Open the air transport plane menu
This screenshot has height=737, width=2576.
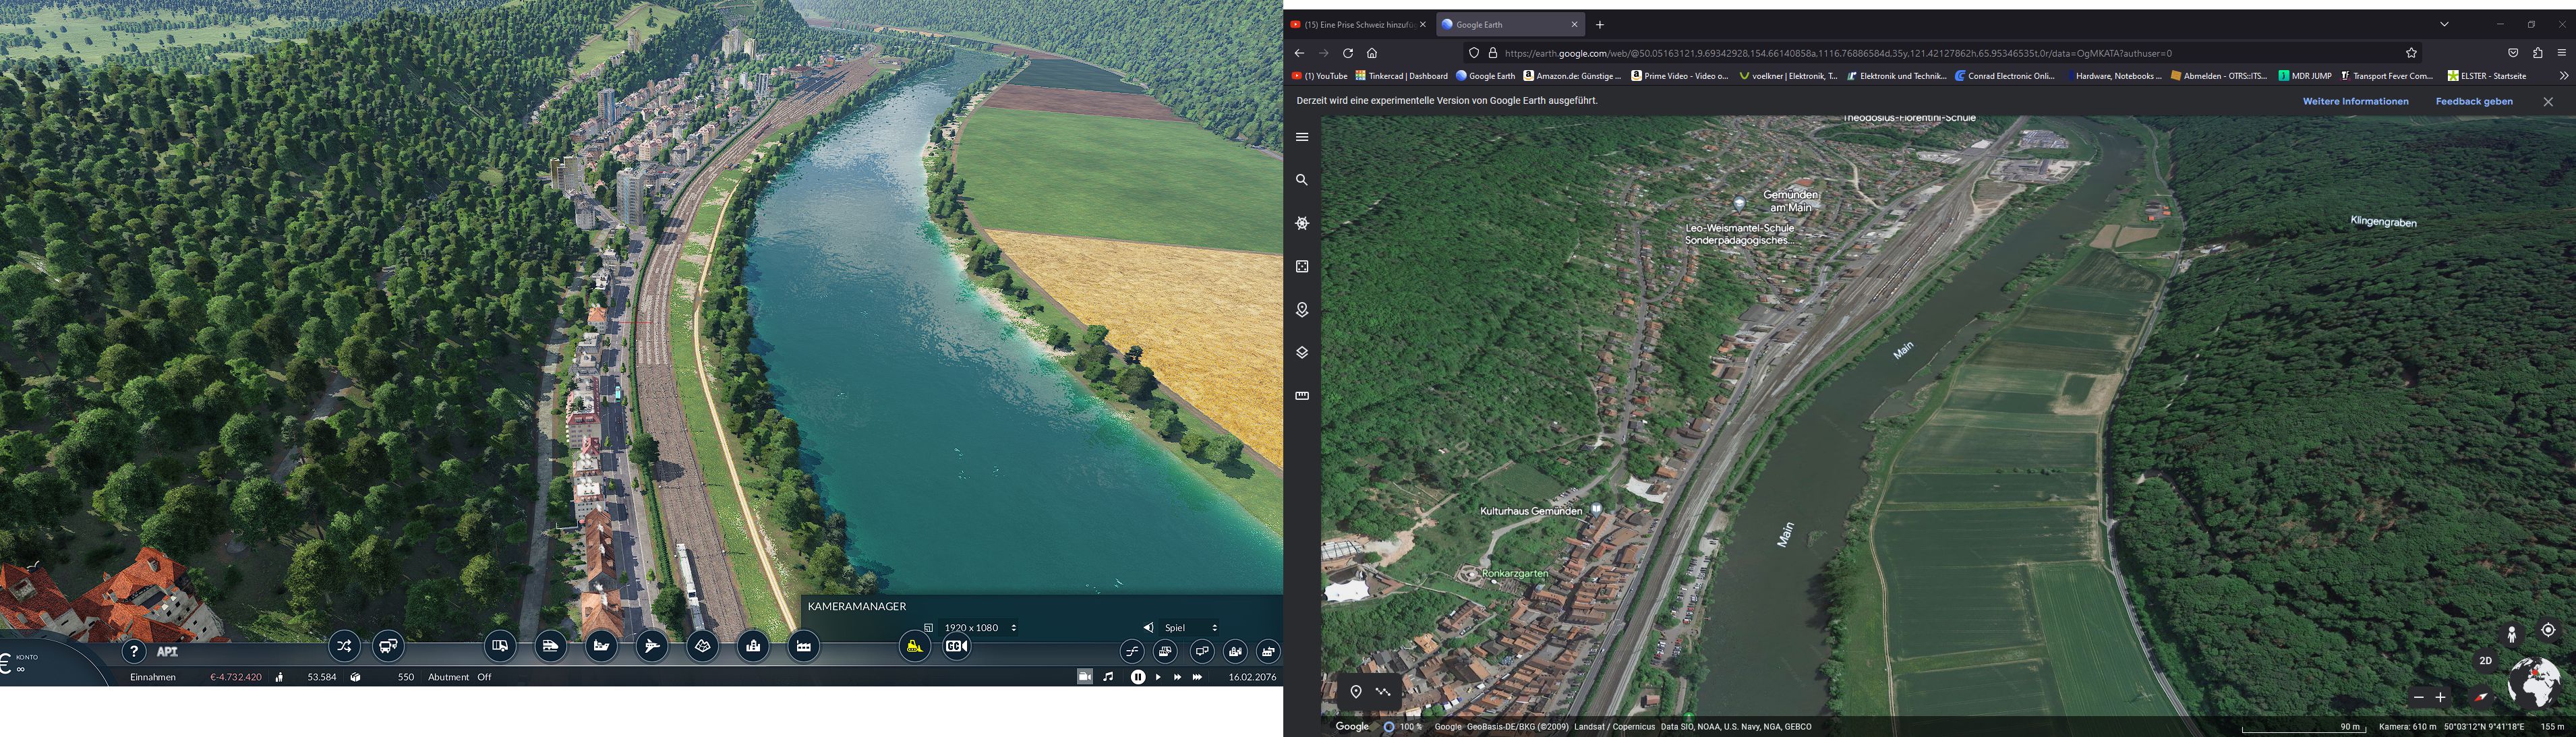tap(652, 646)
